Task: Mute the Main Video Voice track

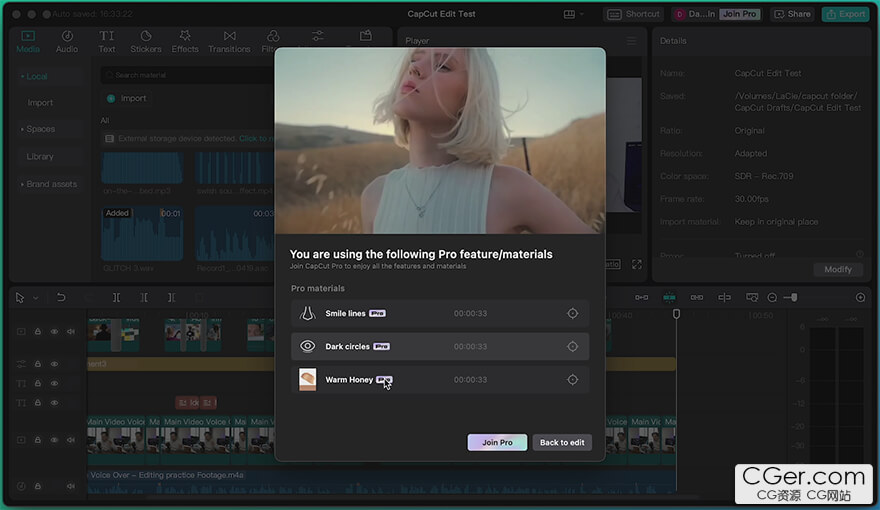Action: [x=71, y=440]
